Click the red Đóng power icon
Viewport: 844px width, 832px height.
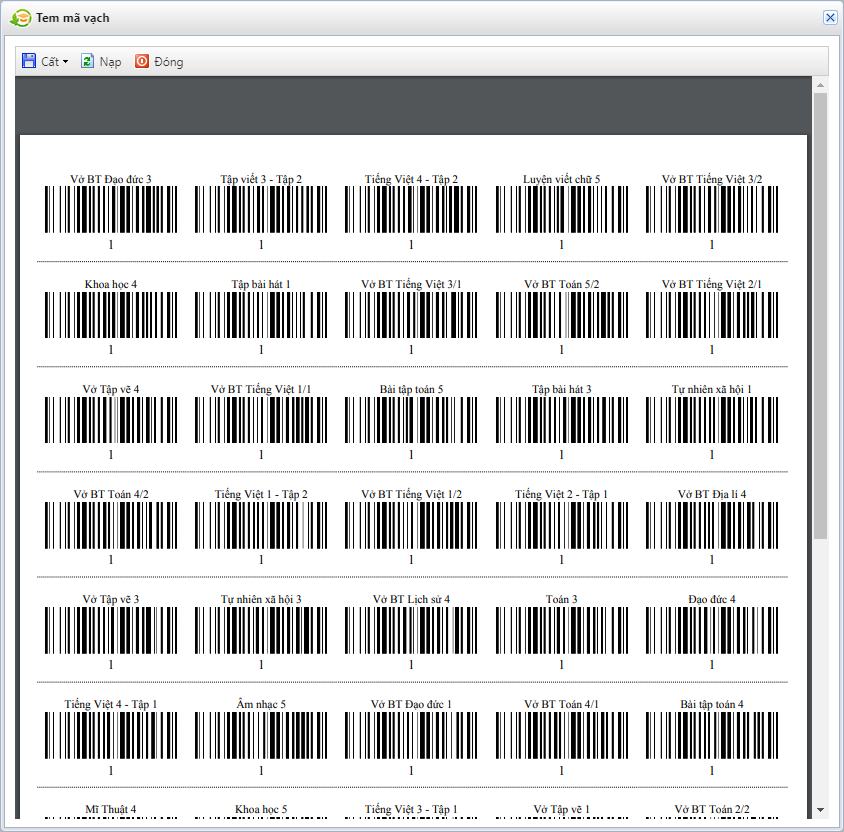tap(142, 61)
